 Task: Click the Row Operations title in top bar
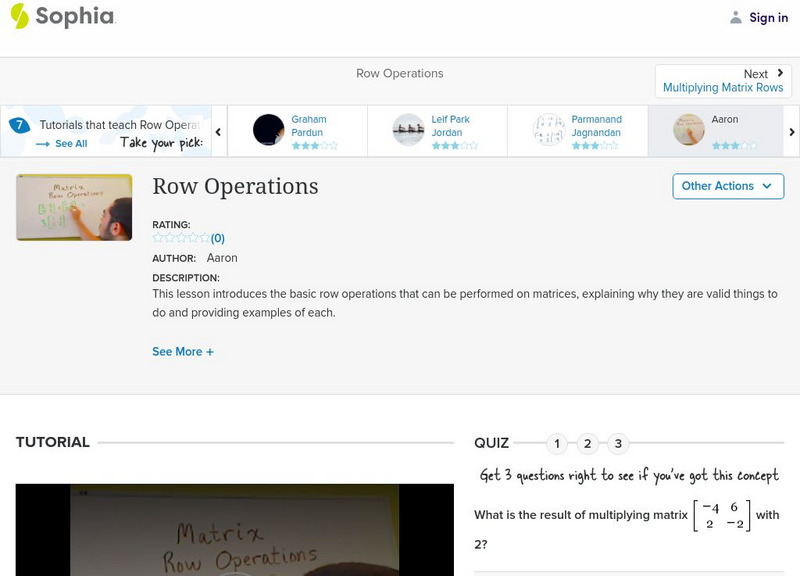pyautogui.click(x=399, y=73)
